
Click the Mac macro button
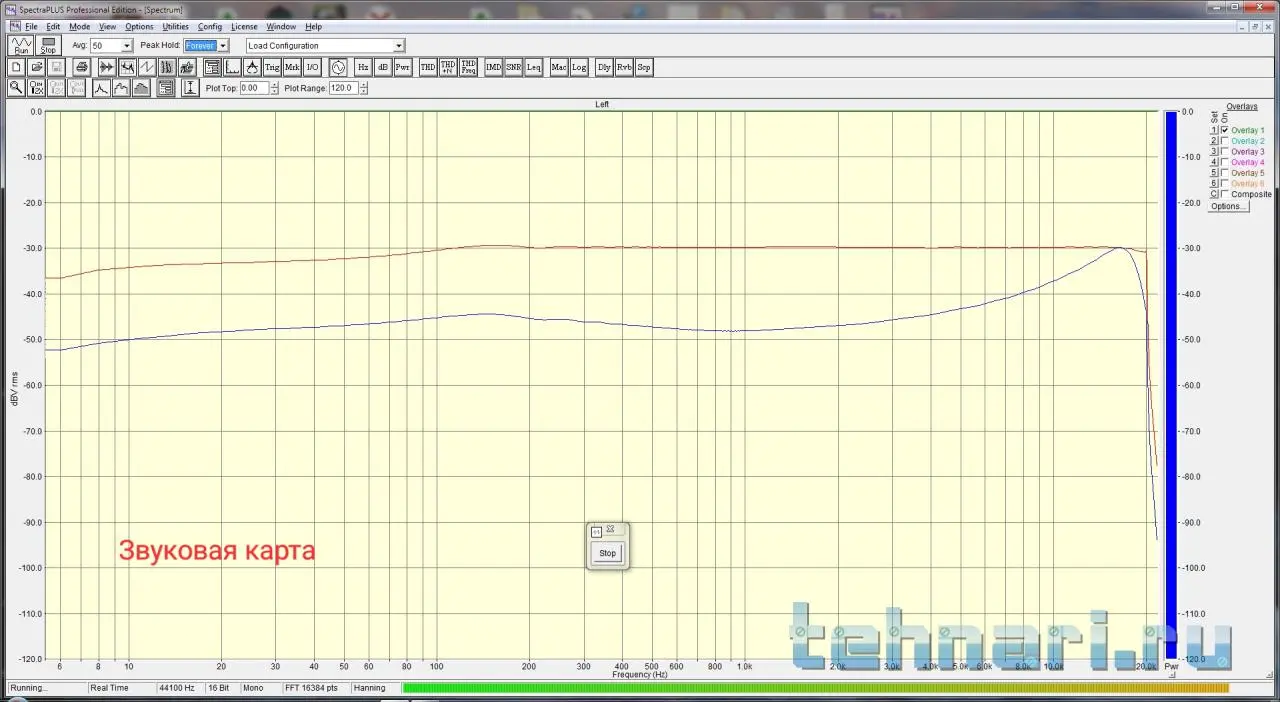pos(558,67)
